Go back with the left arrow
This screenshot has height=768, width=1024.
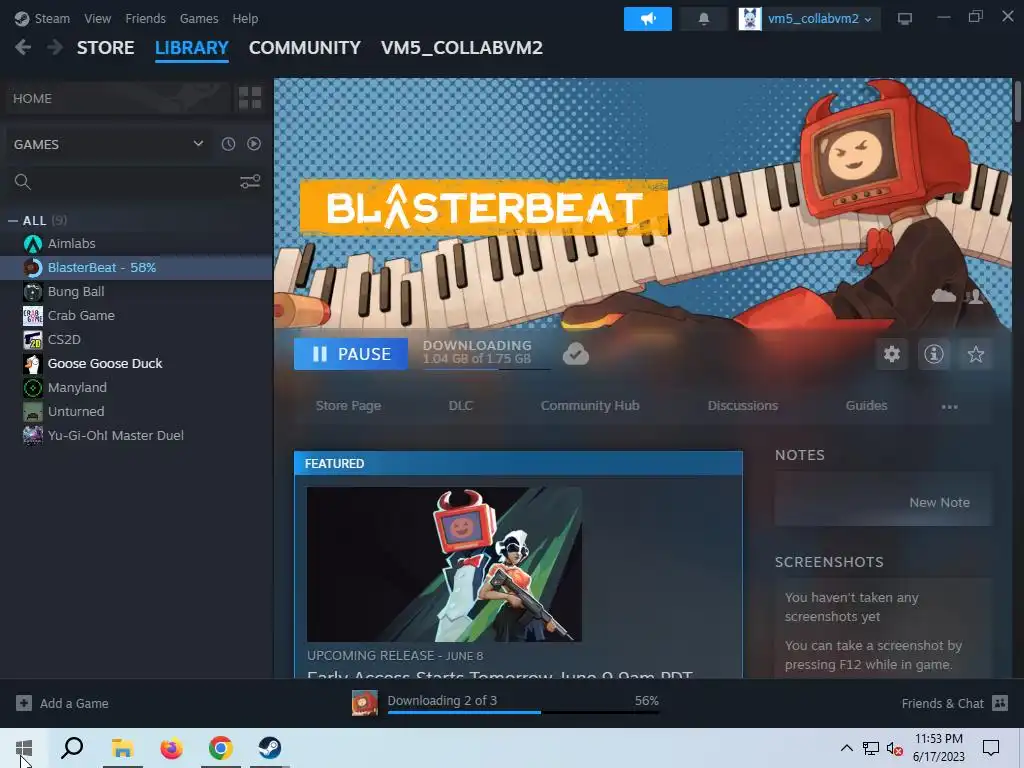pos(23,48)
